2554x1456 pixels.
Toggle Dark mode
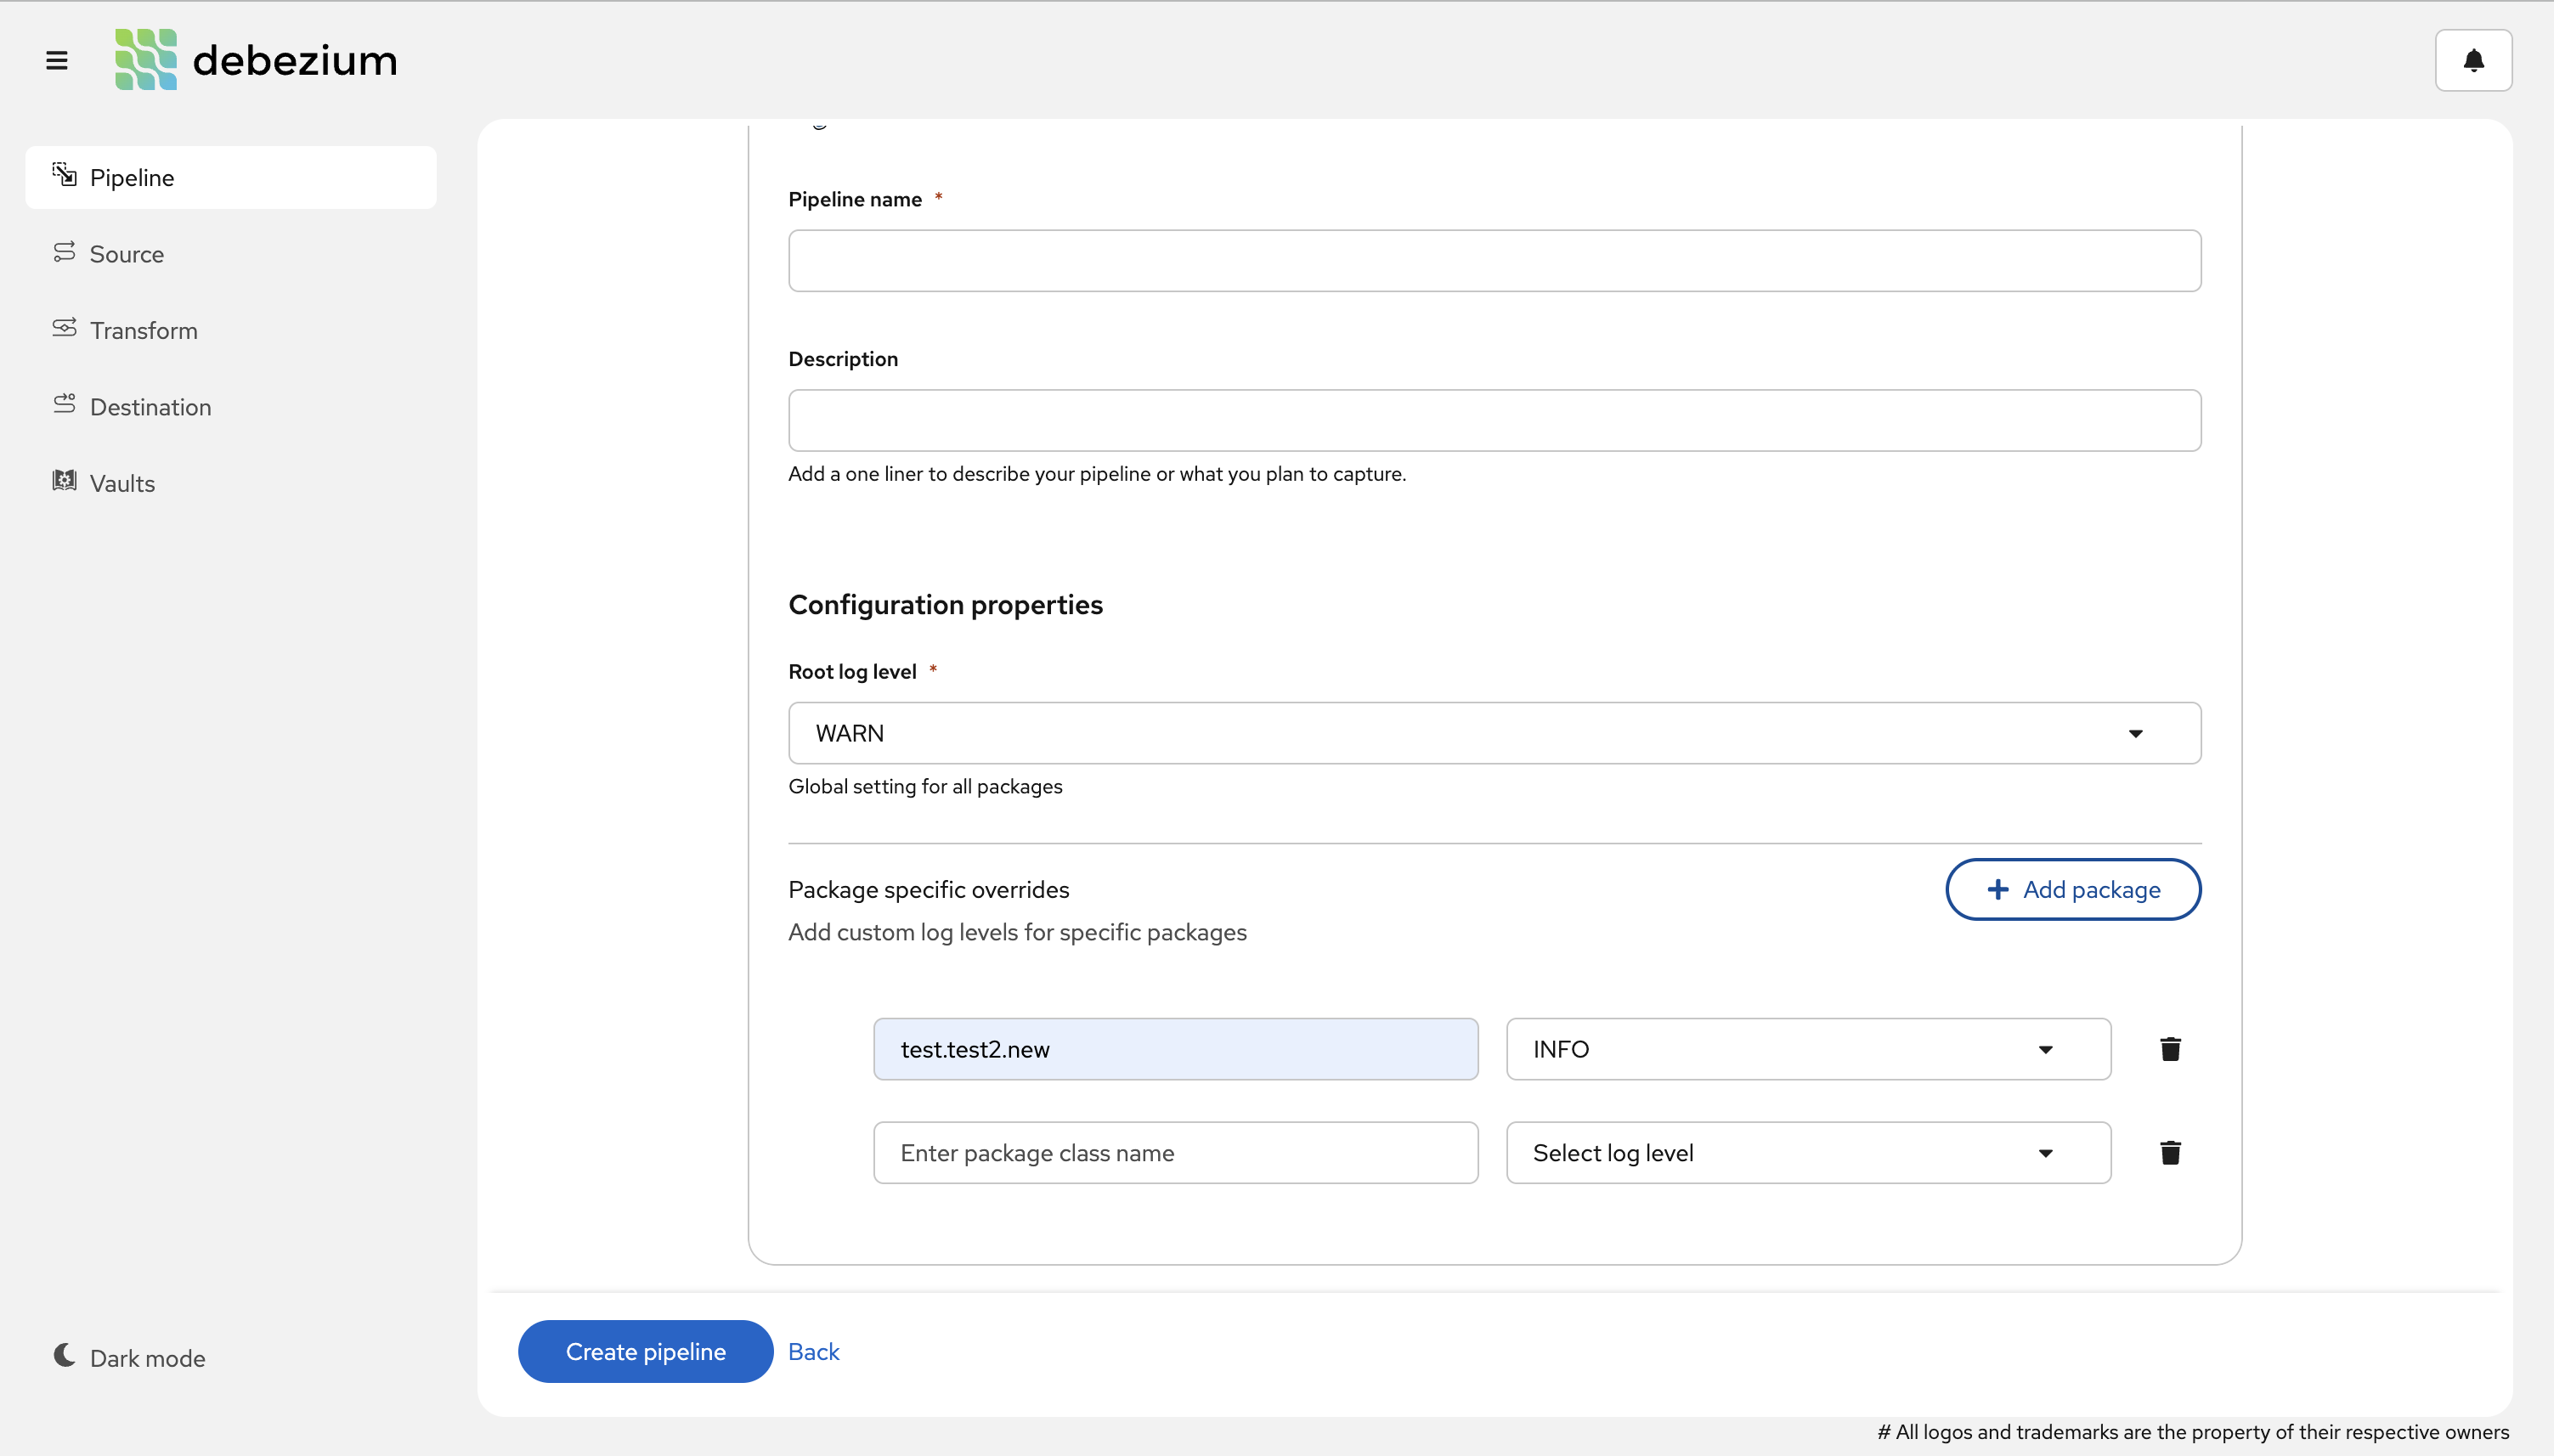[x=130, y=1357]
